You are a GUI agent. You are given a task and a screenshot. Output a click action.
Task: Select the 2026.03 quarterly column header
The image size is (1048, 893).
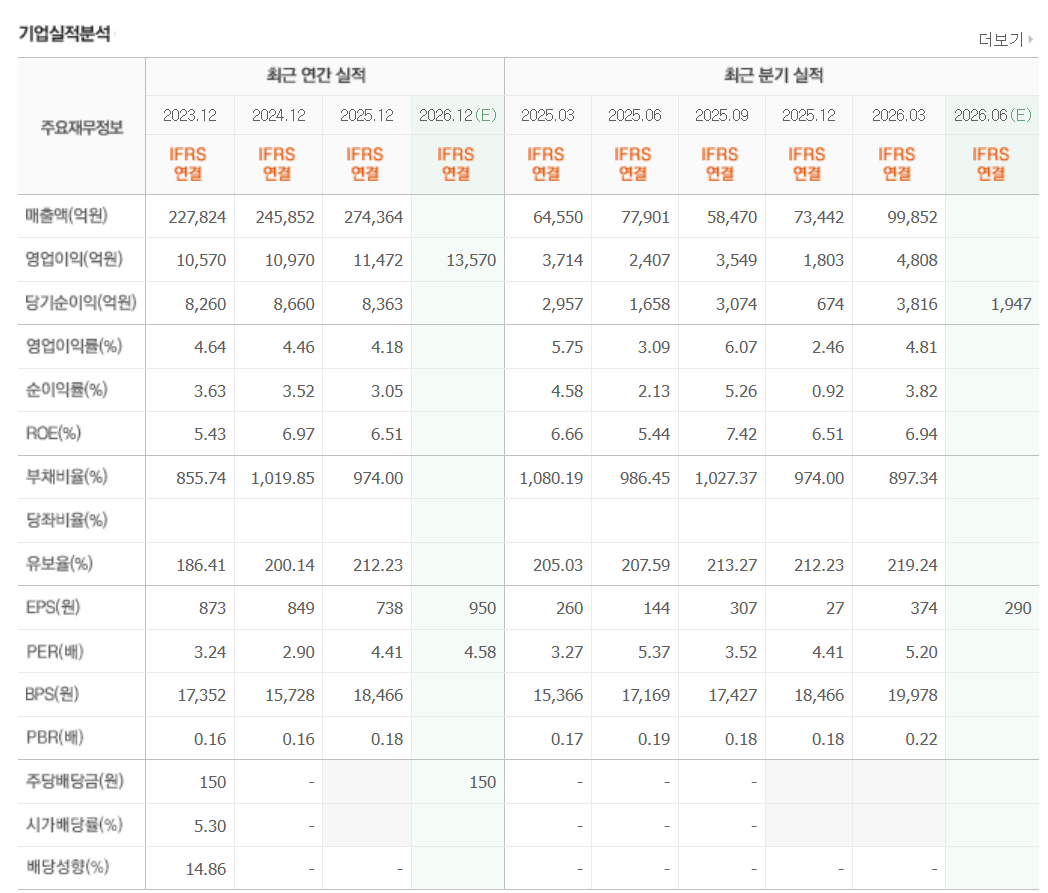pyautogui.click(x=898, y=116)
